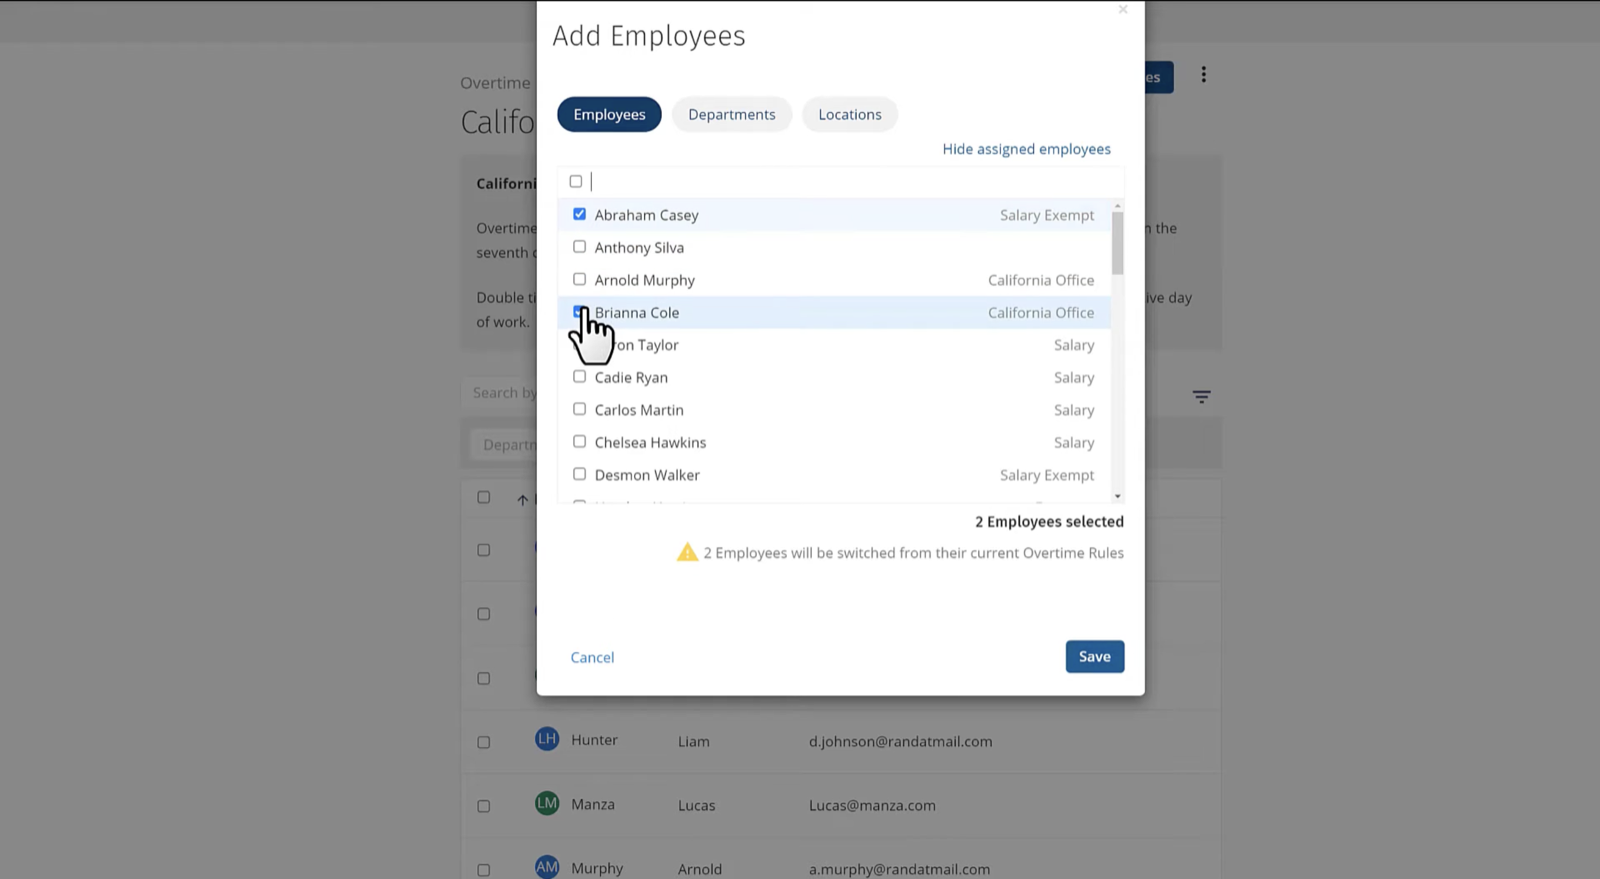
Task: Click the name Arnold Murphy in the dialog list
Action: tap(644, 280)
